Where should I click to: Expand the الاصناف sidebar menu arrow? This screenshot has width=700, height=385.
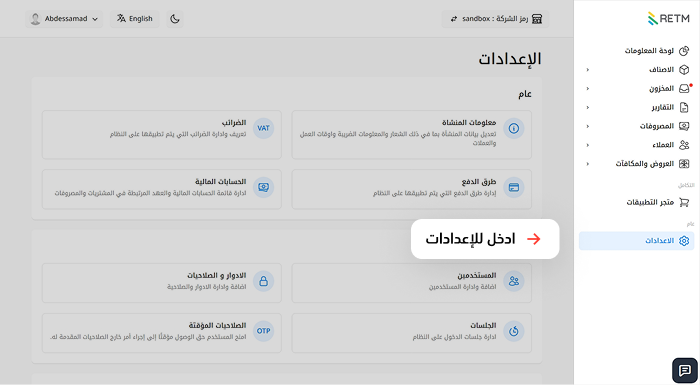(x=588, y=70)
